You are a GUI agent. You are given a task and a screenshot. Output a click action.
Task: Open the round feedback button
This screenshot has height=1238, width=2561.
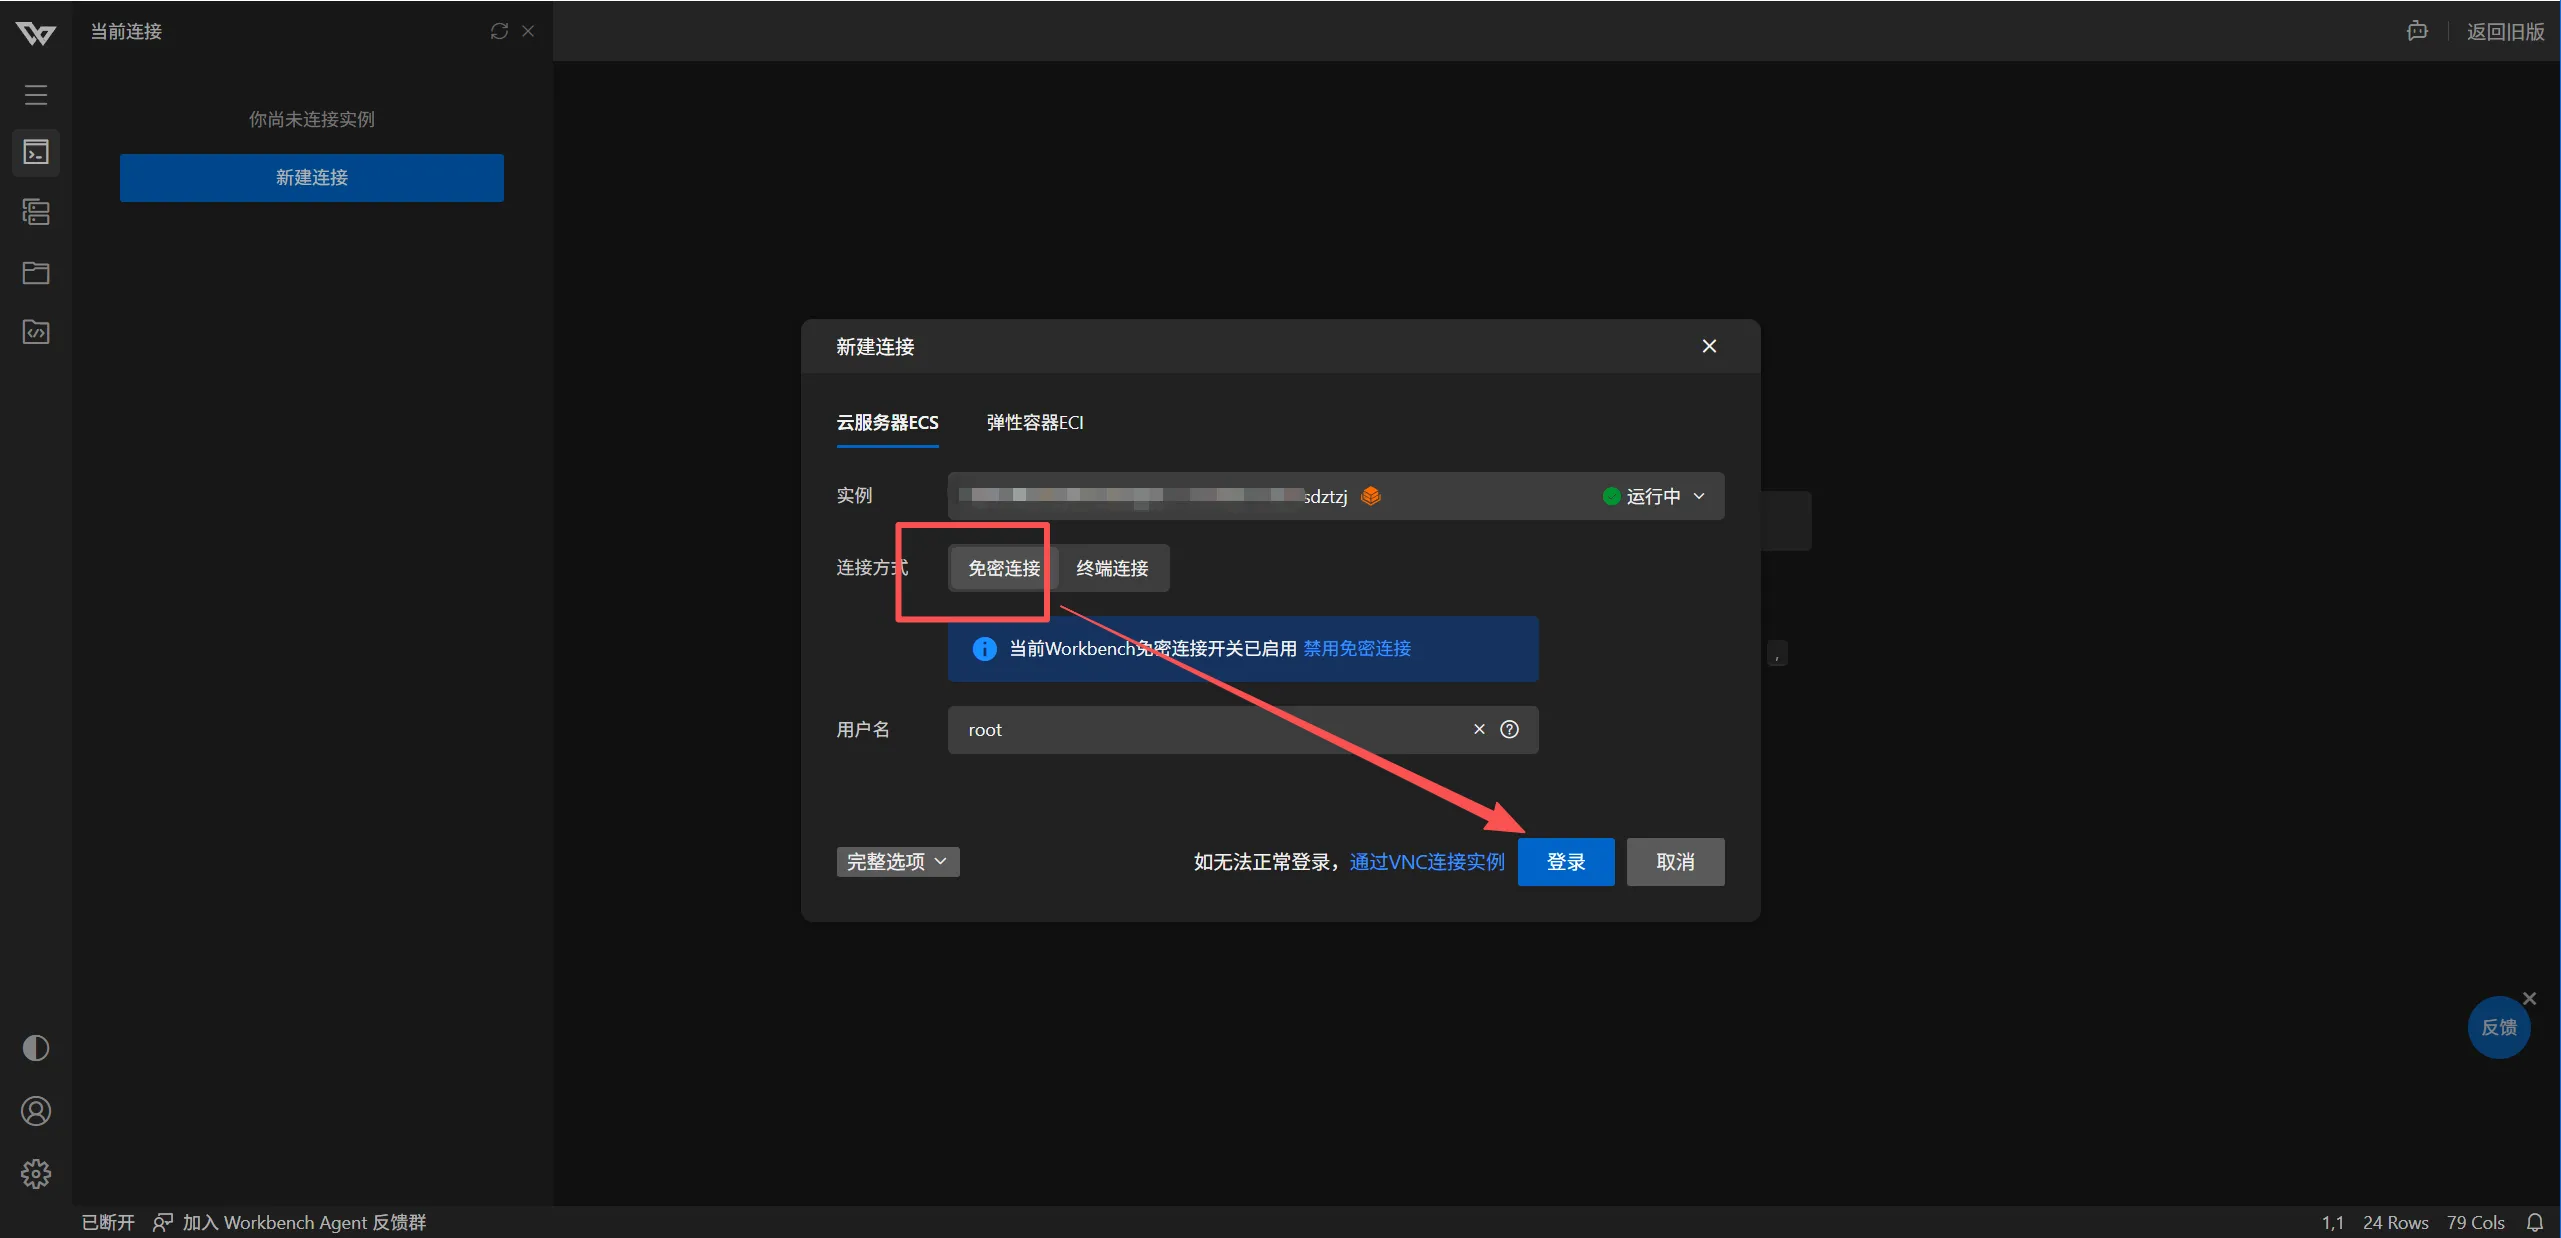(2499, 1027)
